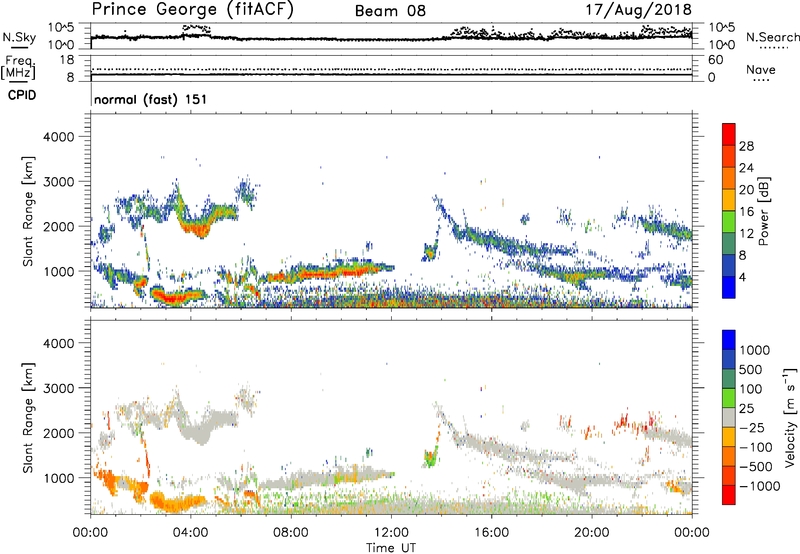This screenshot has height=554, width=800.
Task: Click the '12:00' time axis label
Action: tap(391, 533)
